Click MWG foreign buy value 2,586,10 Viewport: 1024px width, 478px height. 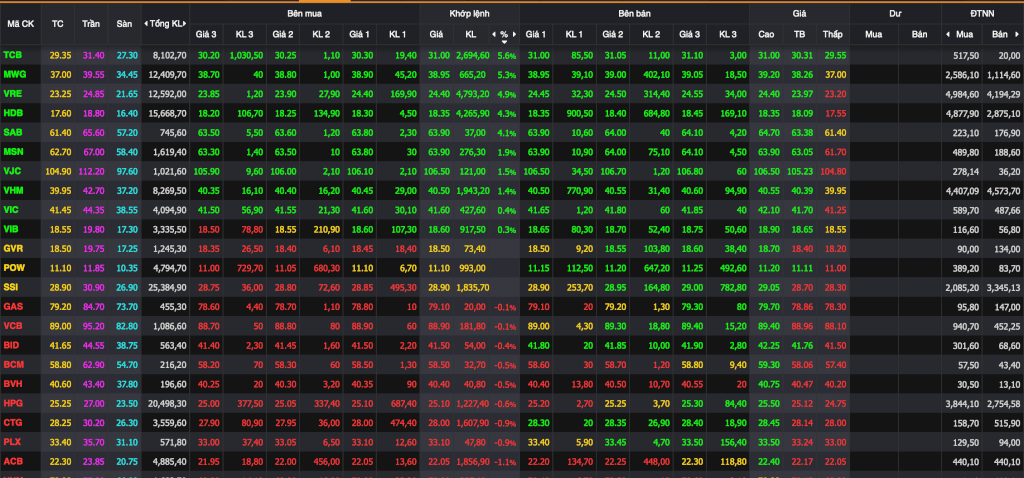click(962, 75)
